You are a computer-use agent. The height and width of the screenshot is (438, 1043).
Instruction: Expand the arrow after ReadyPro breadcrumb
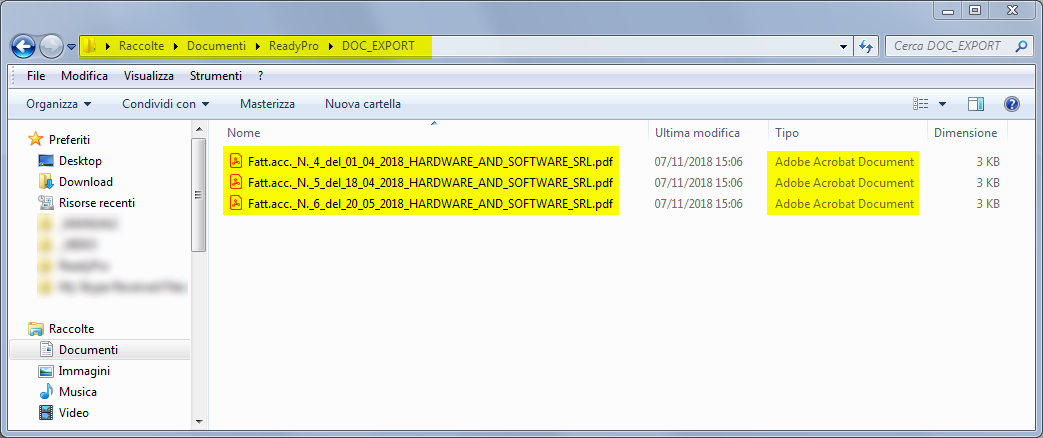pyautogui.click(x=331, y=47)
